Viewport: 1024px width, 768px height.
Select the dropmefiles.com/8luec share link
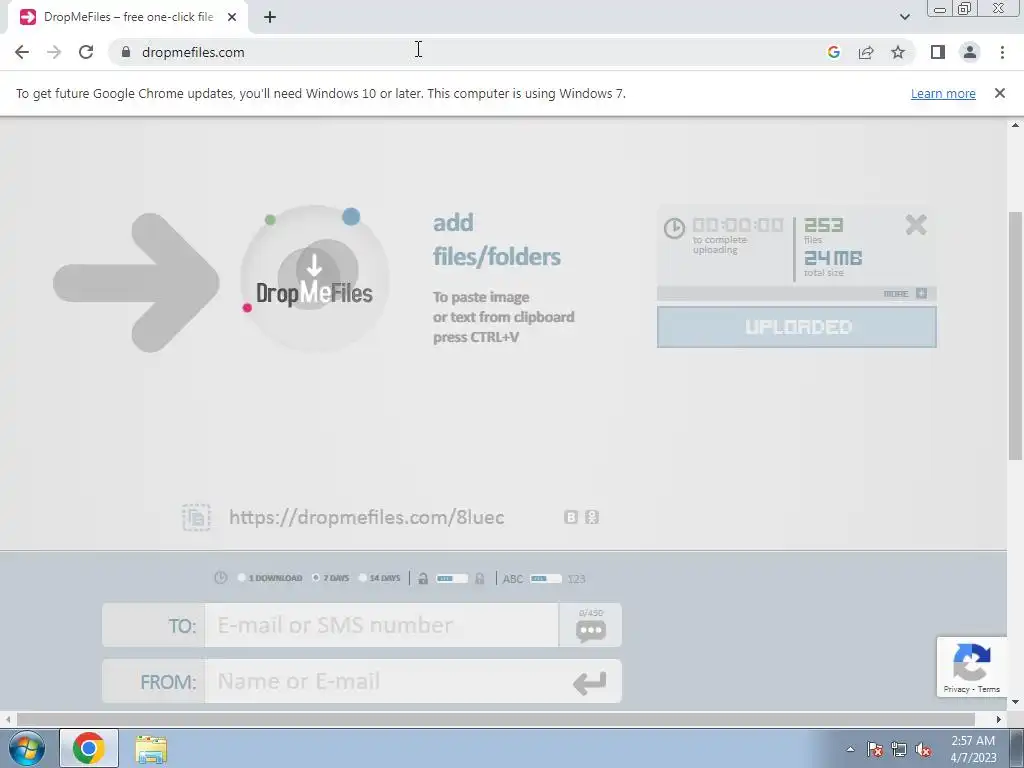pos(366,517)
